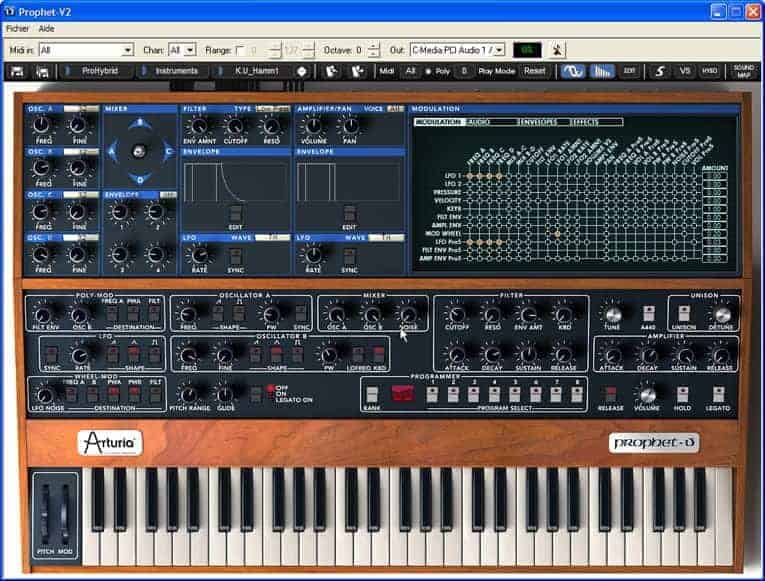The image size is (765, 581).
Task: Open the Fichier menu
Action: click(17, 28)
